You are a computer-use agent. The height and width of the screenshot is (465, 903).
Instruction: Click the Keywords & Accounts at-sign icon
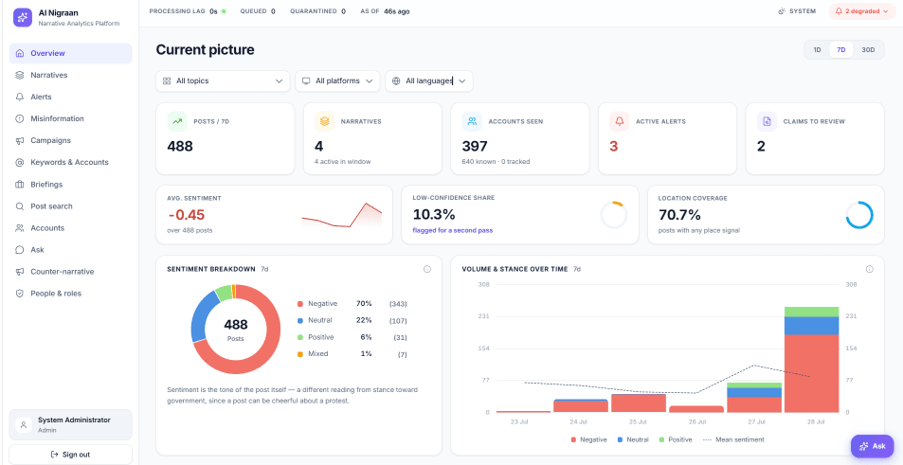click(x=20, y=162)
